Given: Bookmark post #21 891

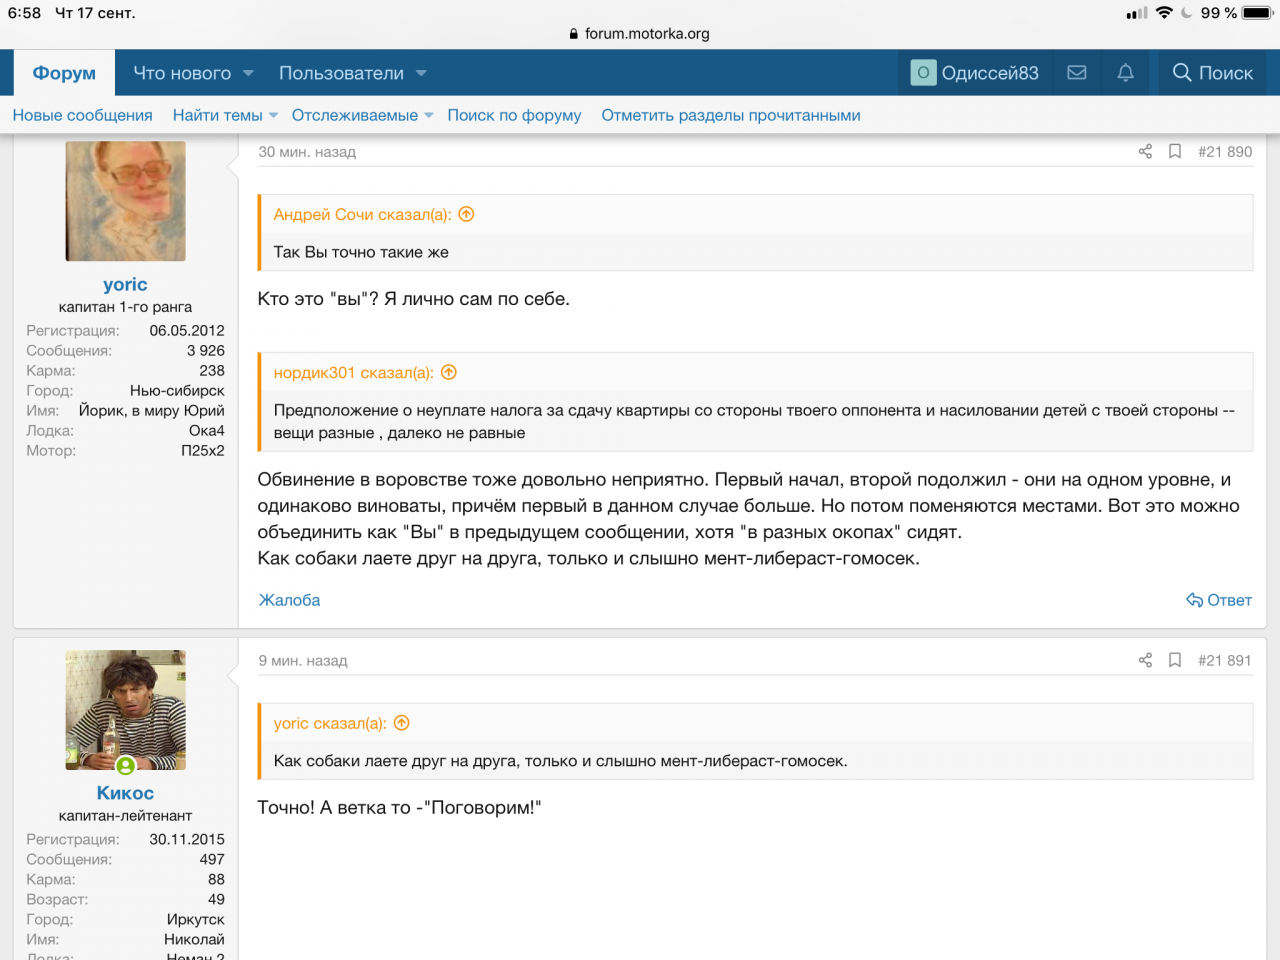Looking at the screenshot, I should (x=1175, y=661).
